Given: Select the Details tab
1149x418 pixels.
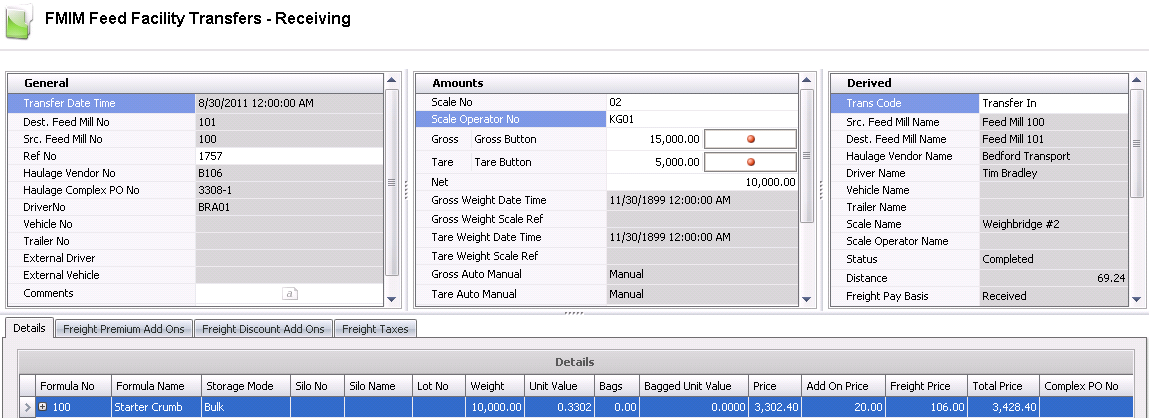Looking at the screenshot, I should click(30, 328).
